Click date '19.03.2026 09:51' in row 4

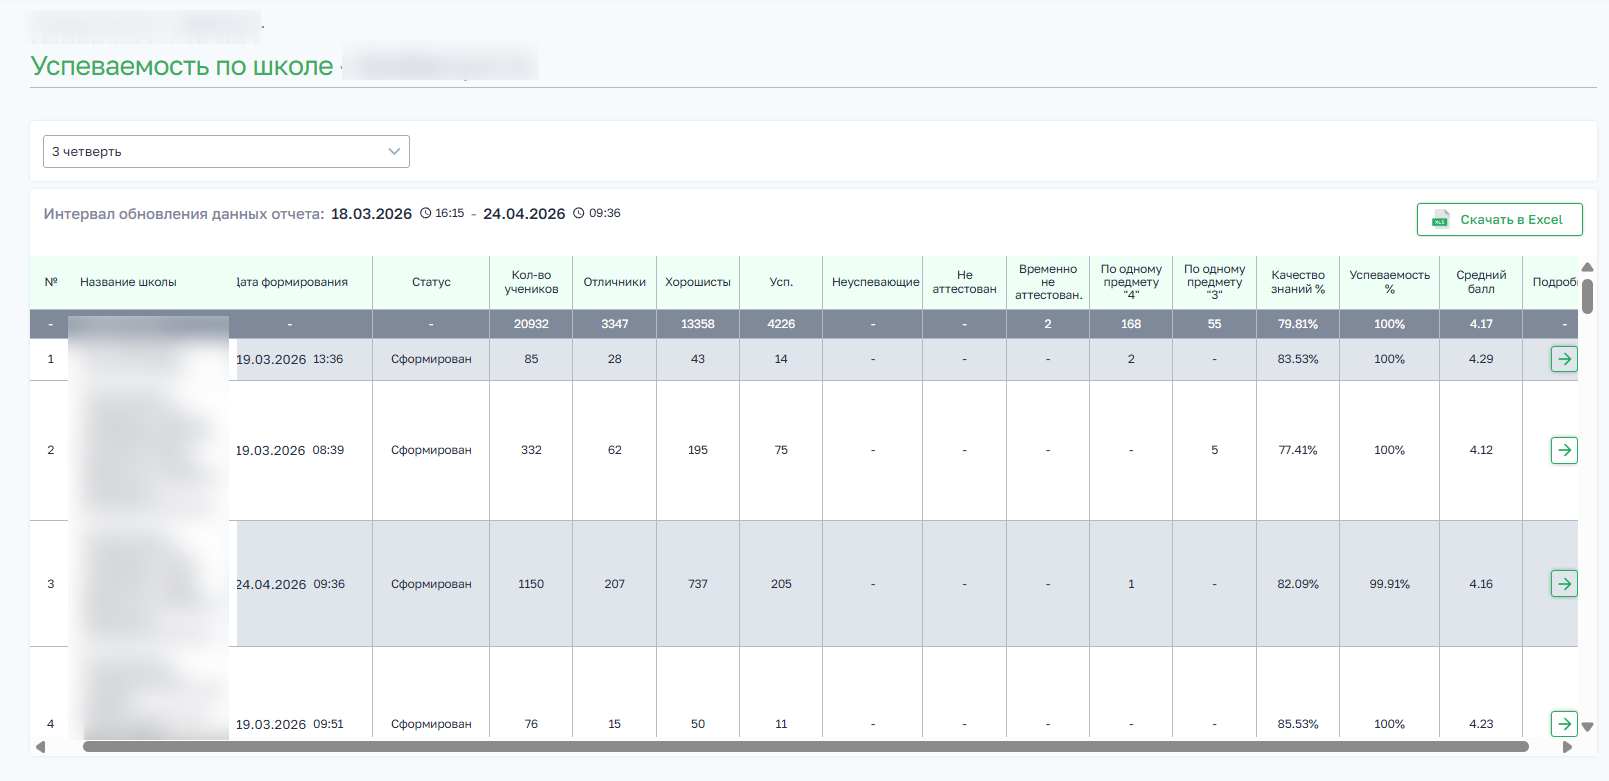click(289, 724)
